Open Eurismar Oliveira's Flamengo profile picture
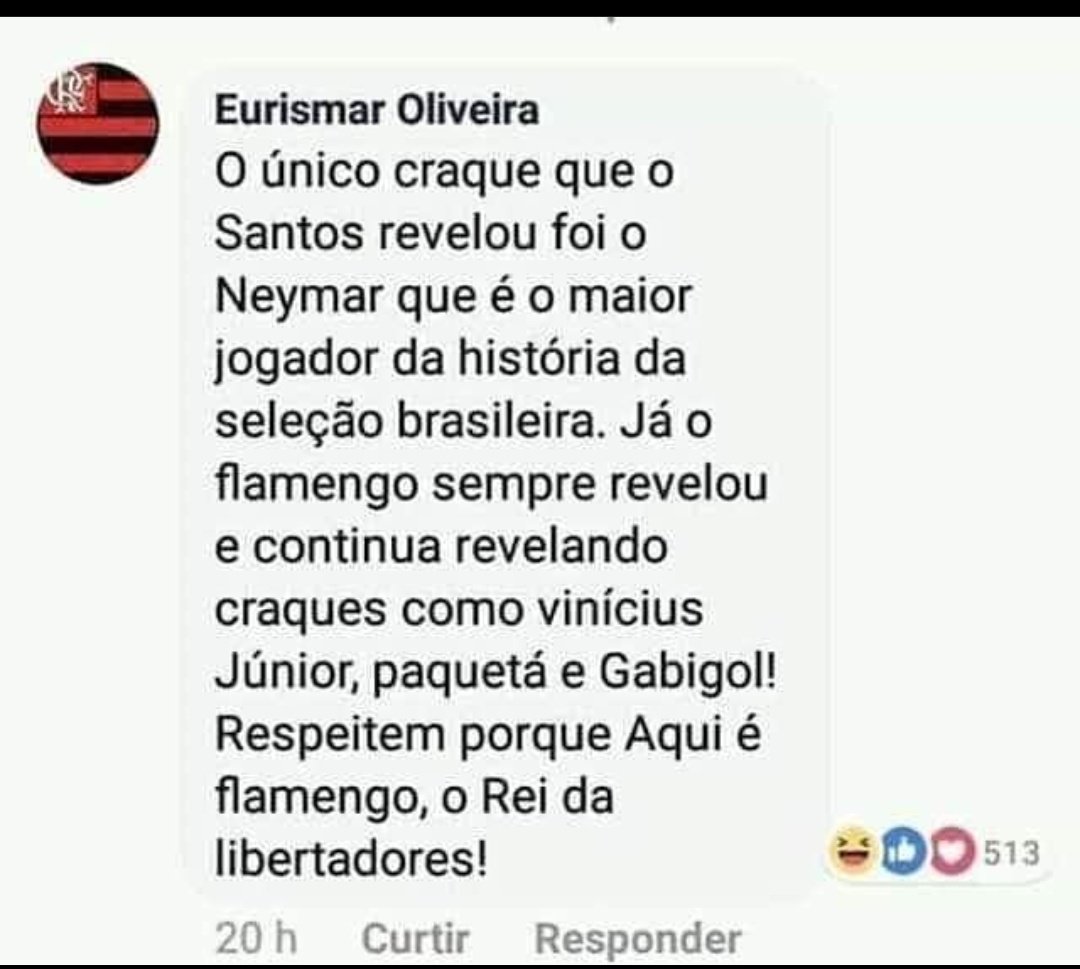The image size is (1080, 969). [x=98, y=124]
